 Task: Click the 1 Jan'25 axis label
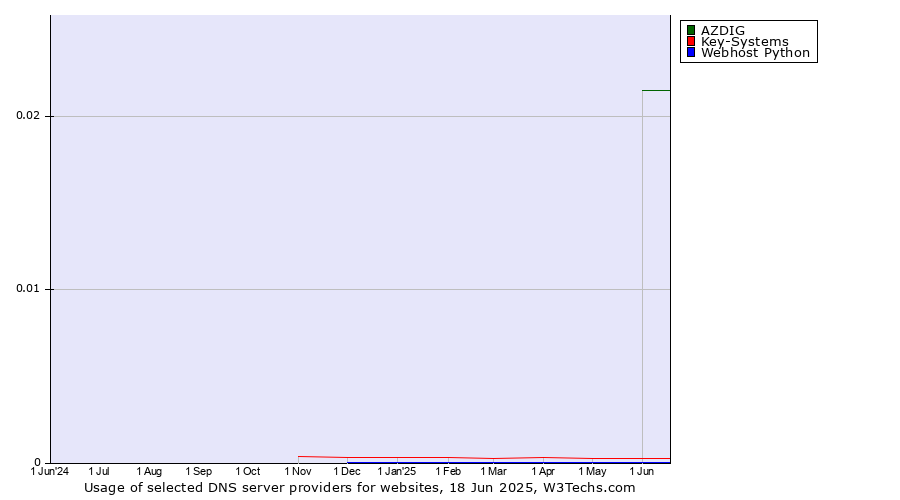pos(397,471)
